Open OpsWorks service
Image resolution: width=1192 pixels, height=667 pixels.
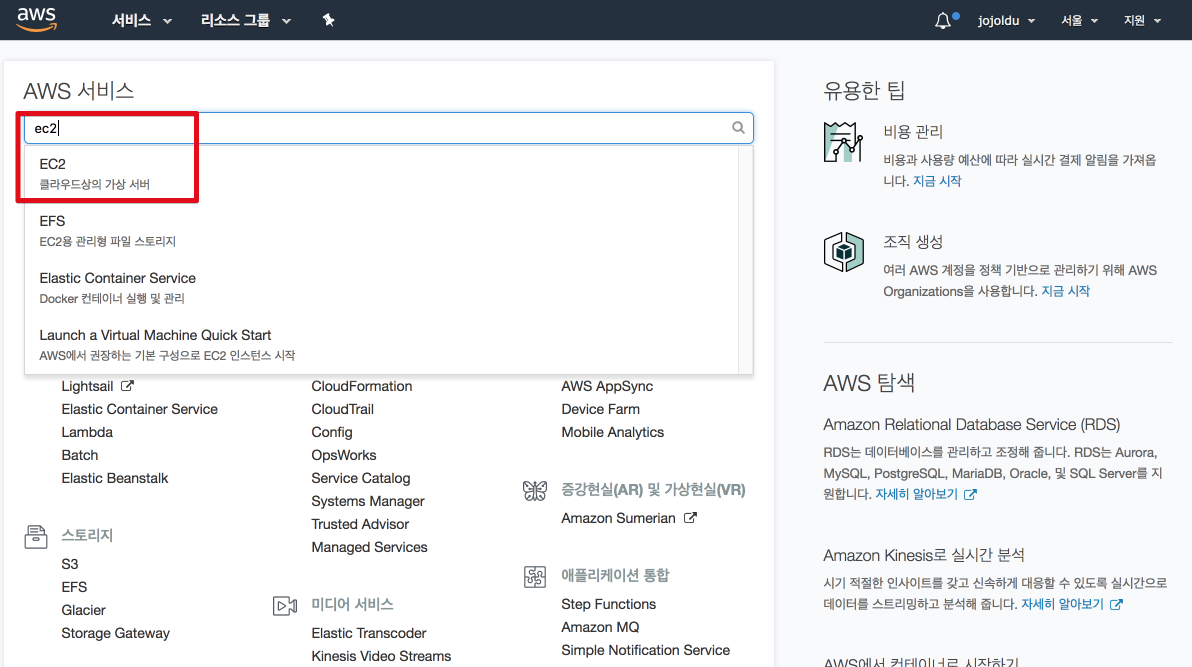coord(344,455)
